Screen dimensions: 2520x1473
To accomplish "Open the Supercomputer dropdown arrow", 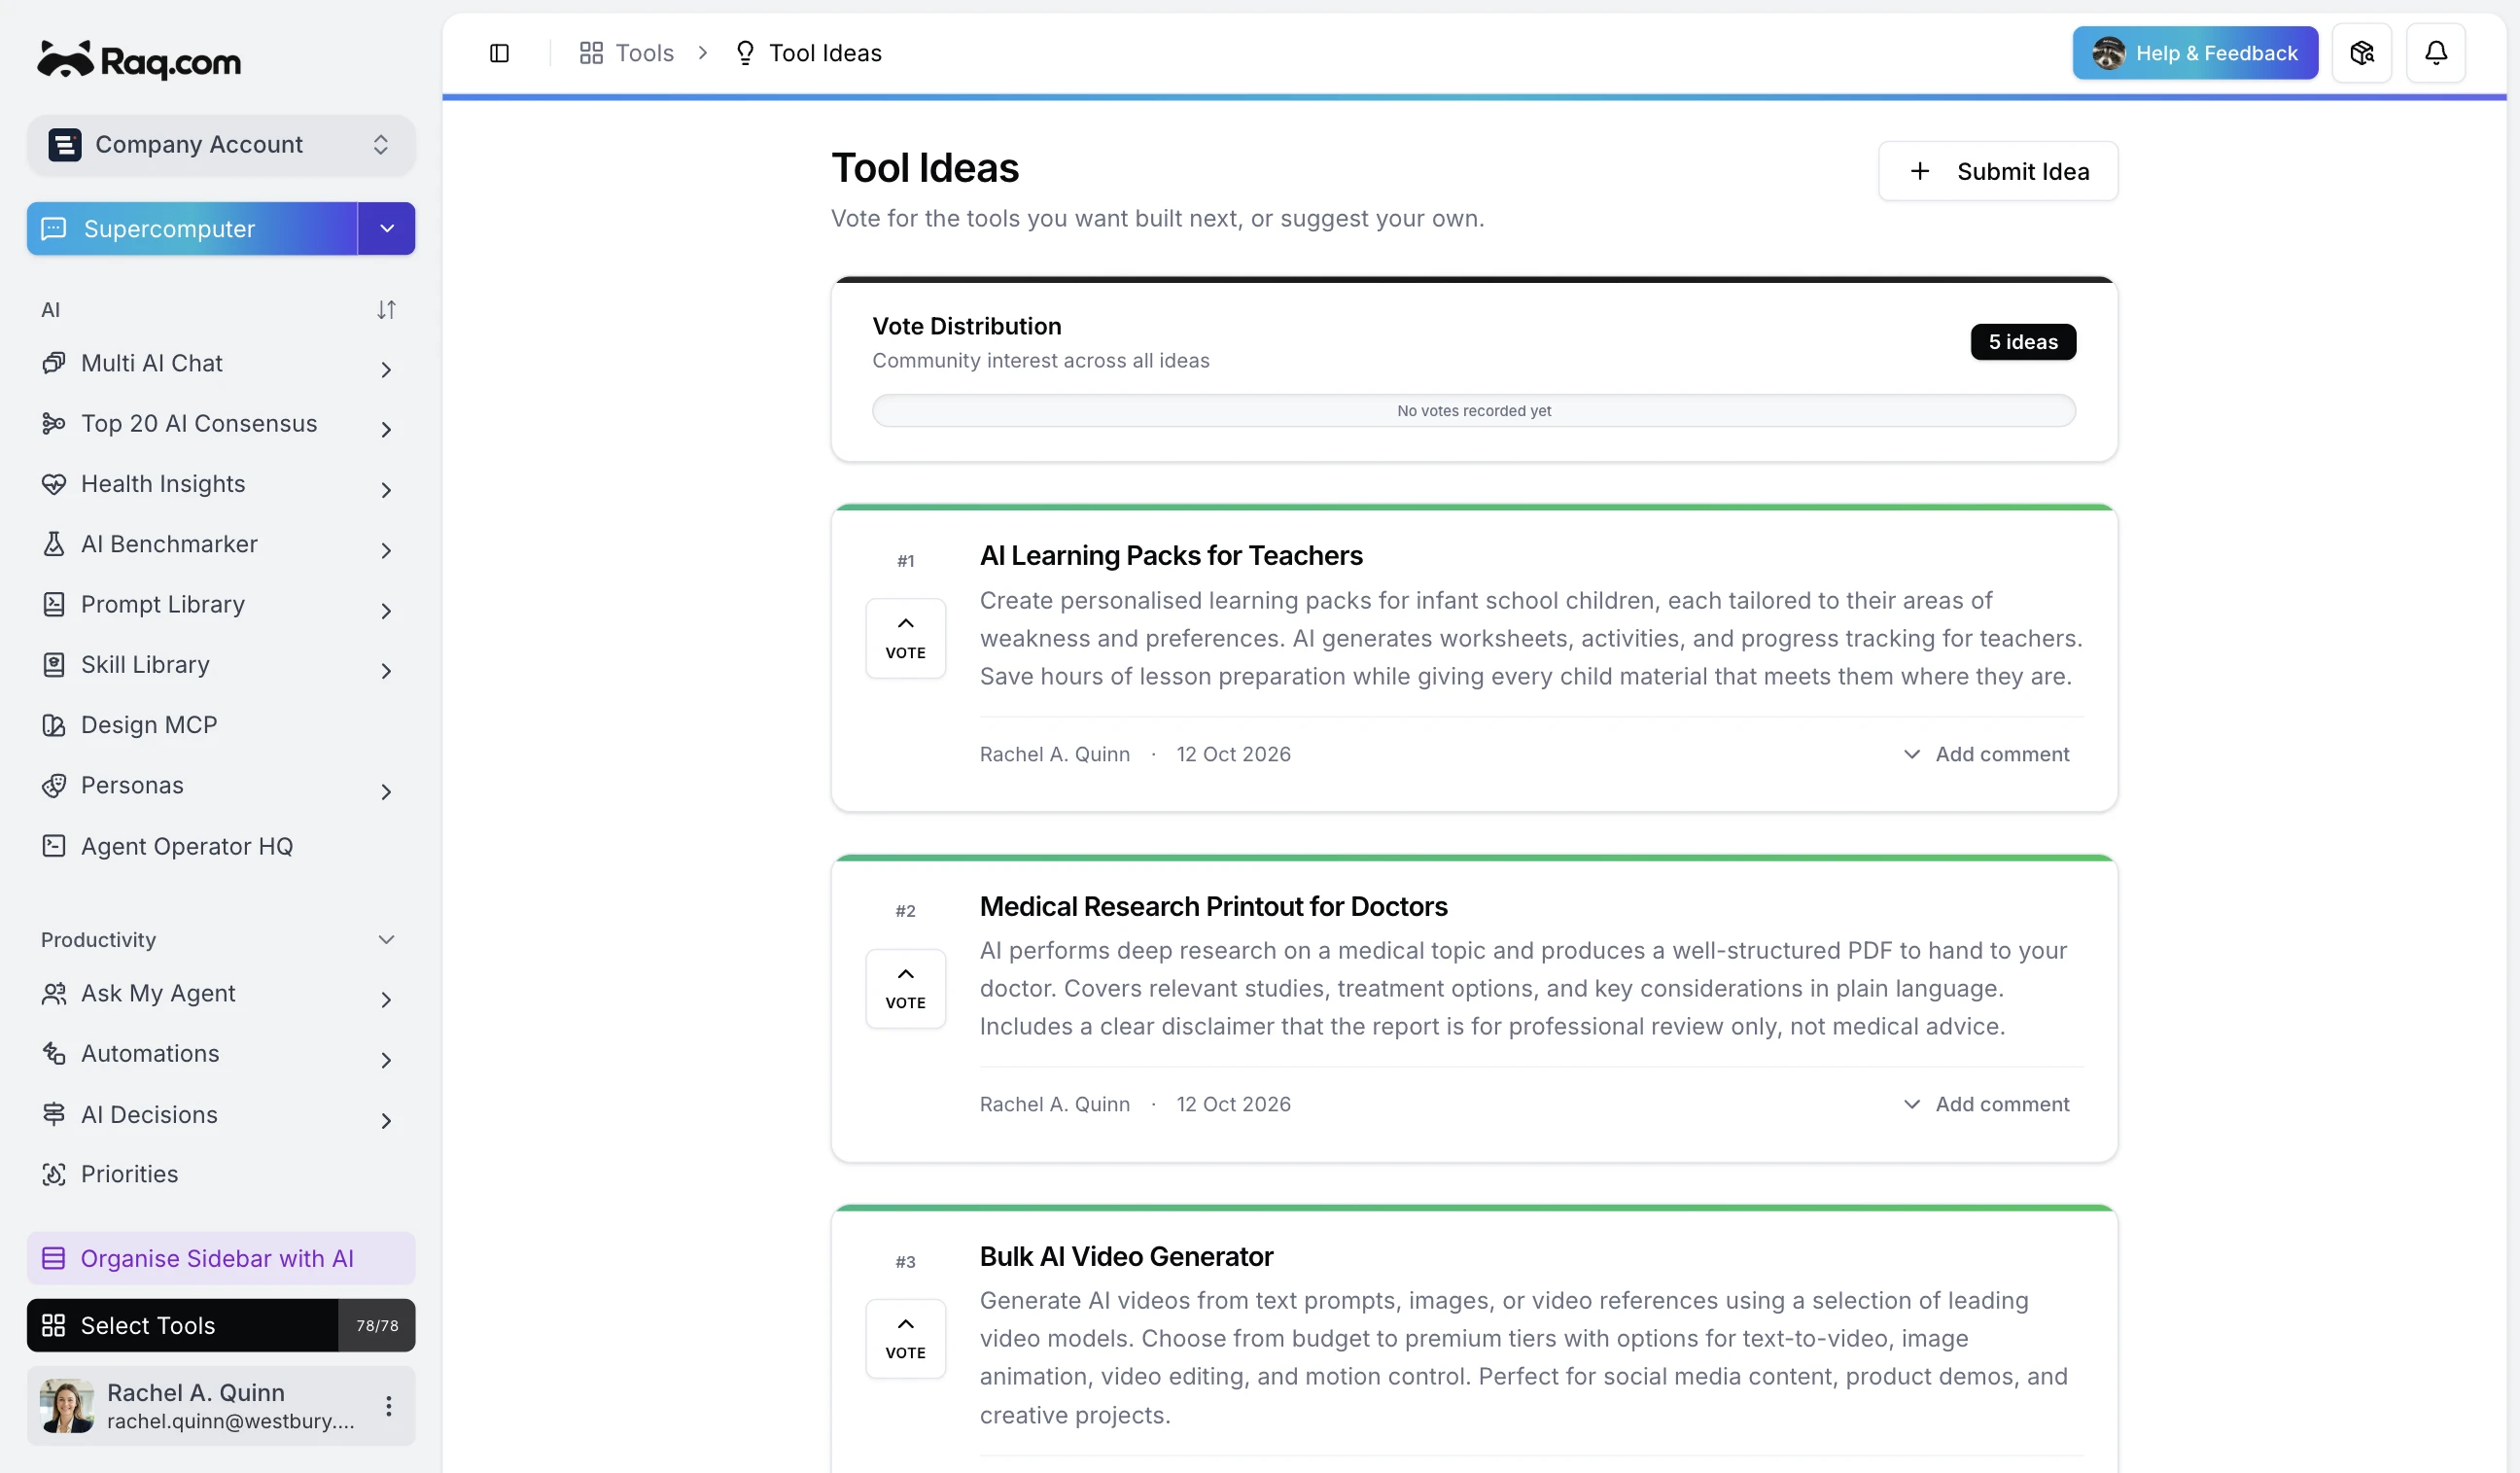I will tap(386, 229).
